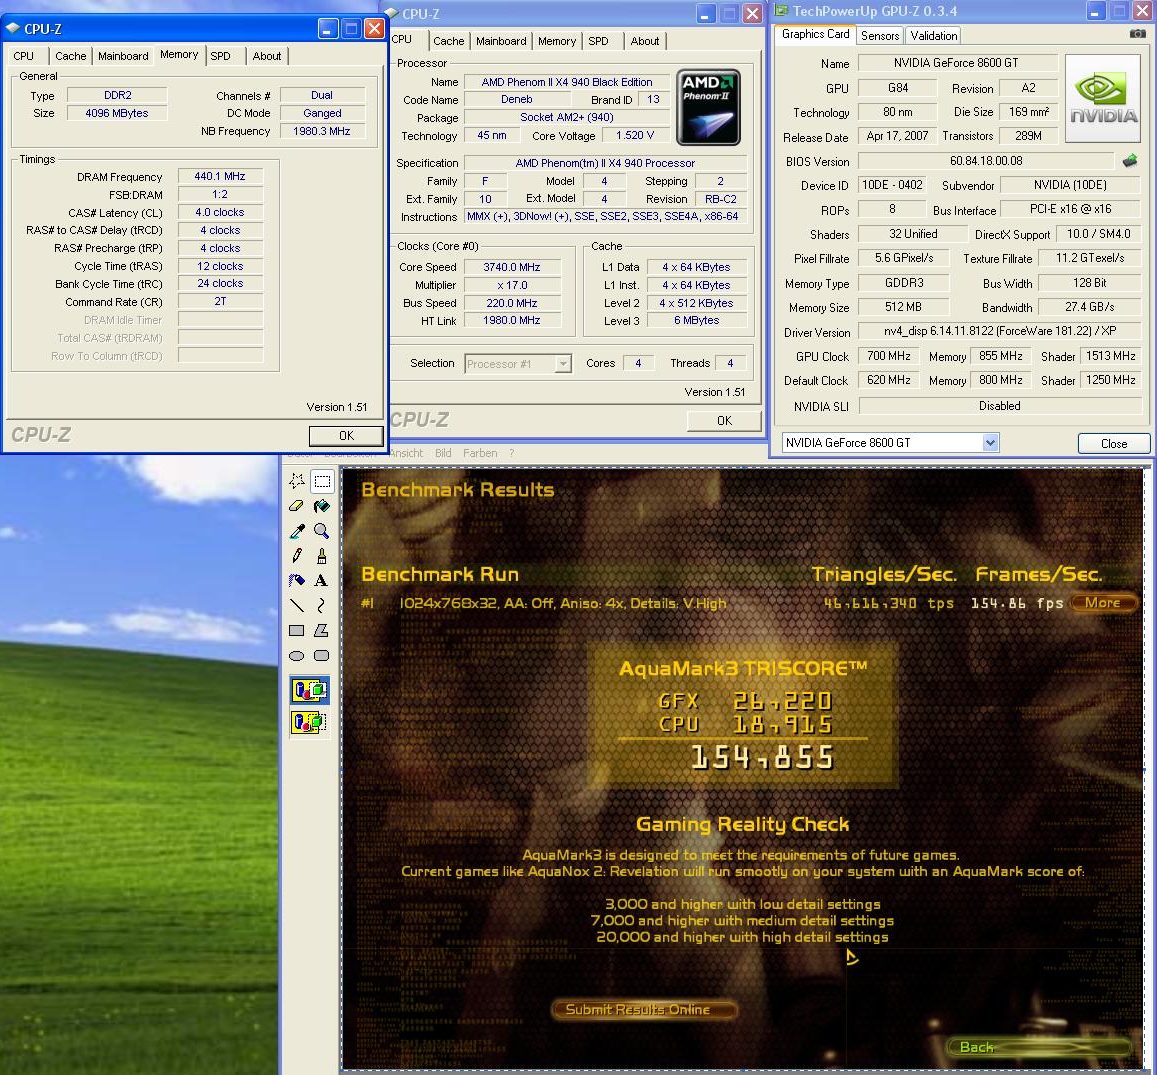Choose the Curve tool in Paint
This screenshot has height=1075, width=1157.
(322, 606)
